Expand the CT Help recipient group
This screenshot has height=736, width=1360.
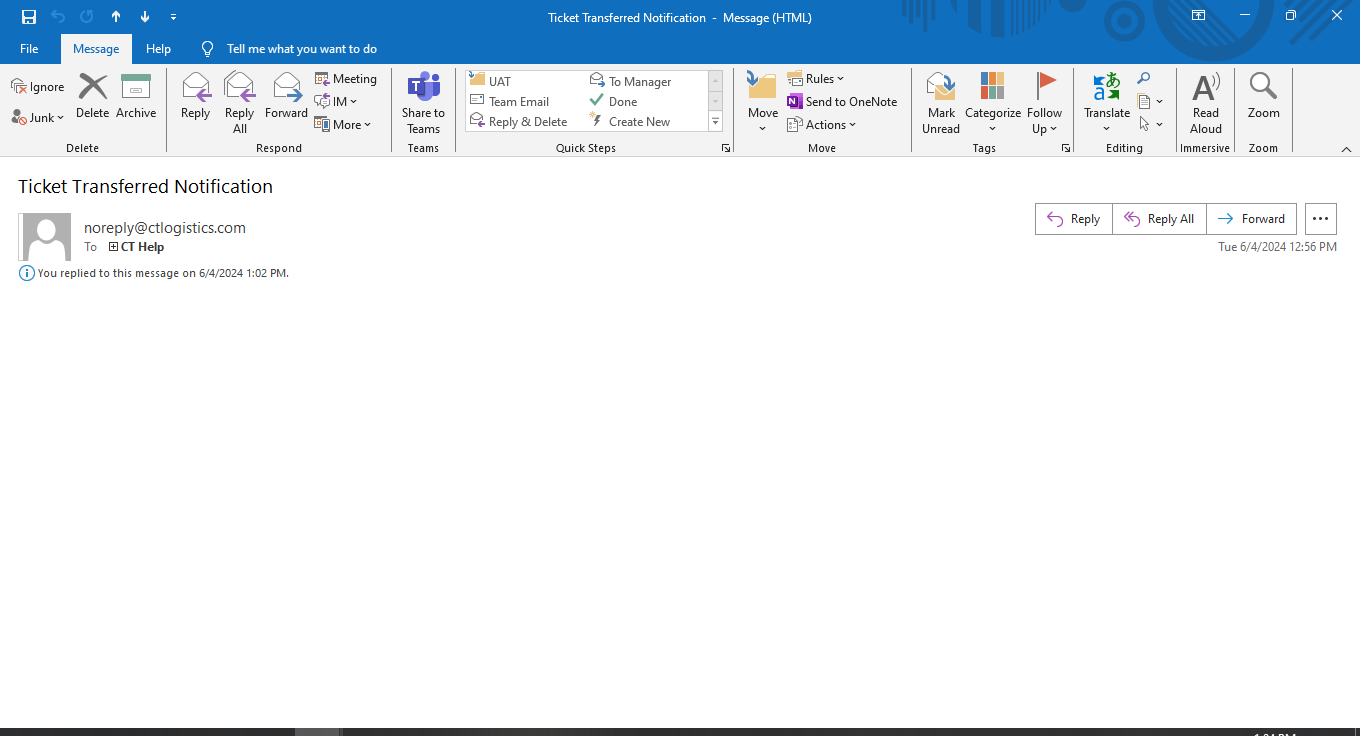point(114,247)
